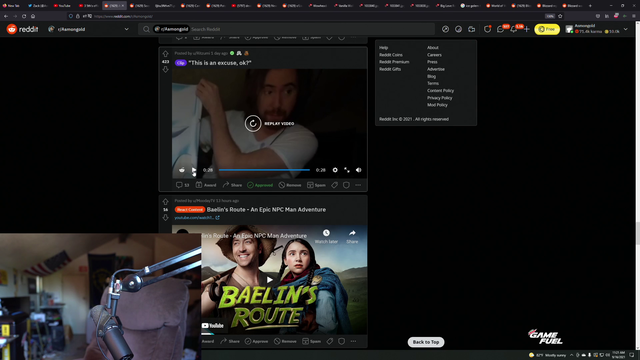
Task: Open the chat messages icon
Action: (x=500, y=29)
